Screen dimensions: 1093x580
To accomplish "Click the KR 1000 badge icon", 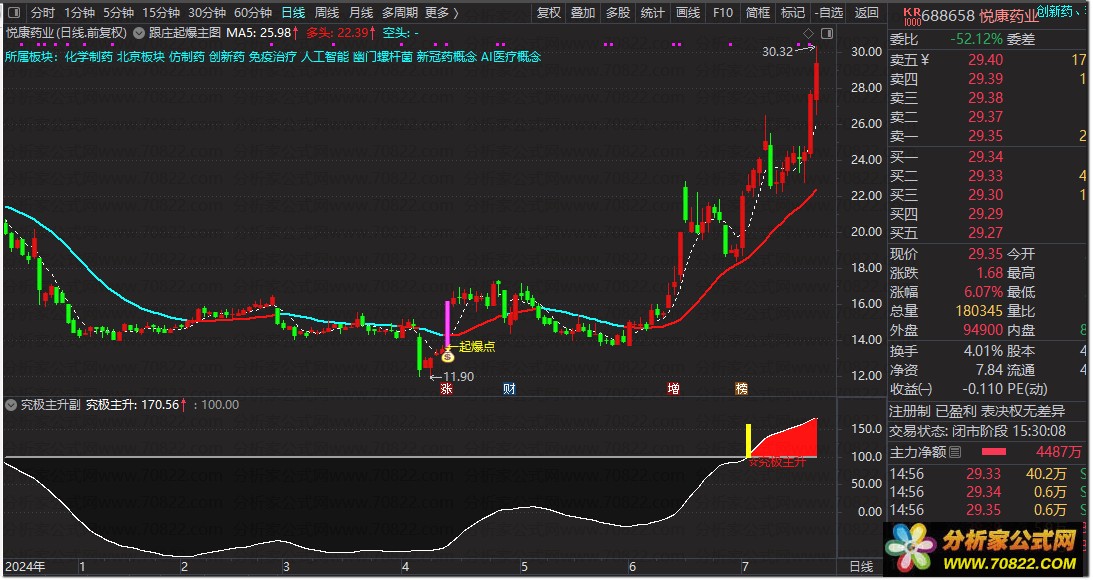I will (912, 17).
